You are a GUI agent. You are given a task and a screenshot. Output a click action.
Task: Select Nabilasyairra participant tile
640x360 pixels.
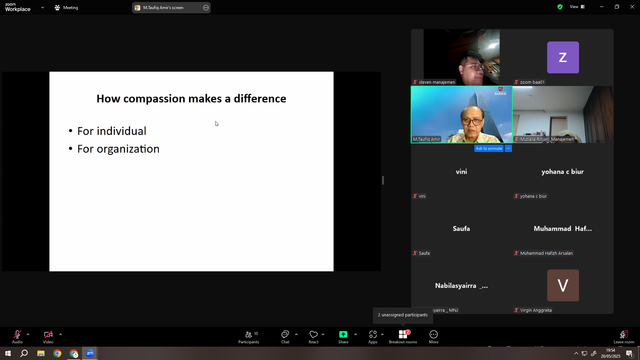[x=462, y=286]
